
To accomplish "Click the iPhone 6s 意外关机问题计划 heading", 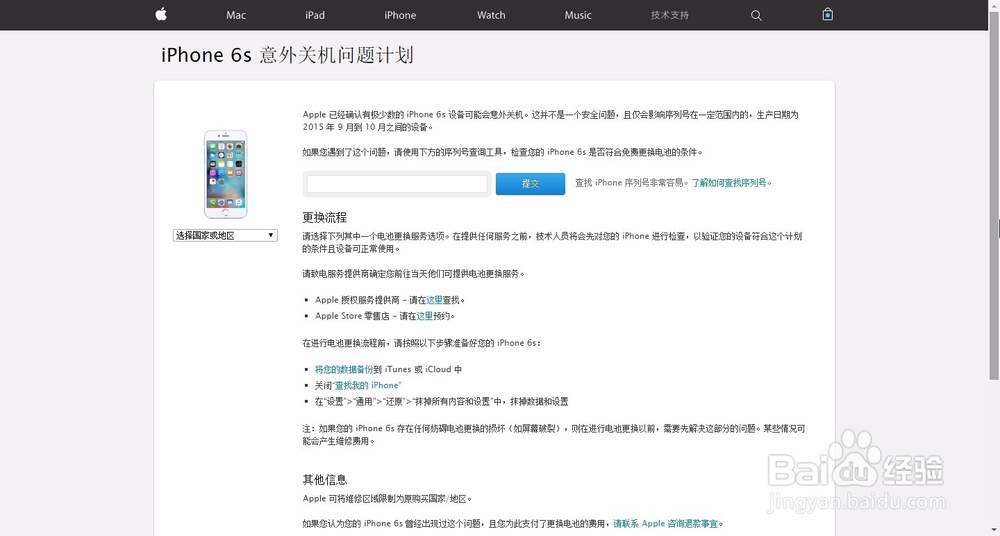I will [288, 55].
